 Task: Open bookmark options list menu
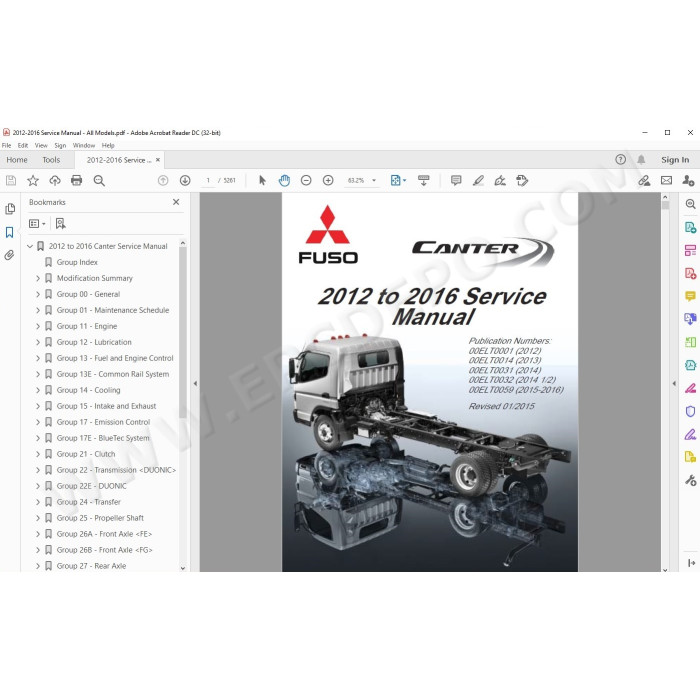tap(37, 223)
